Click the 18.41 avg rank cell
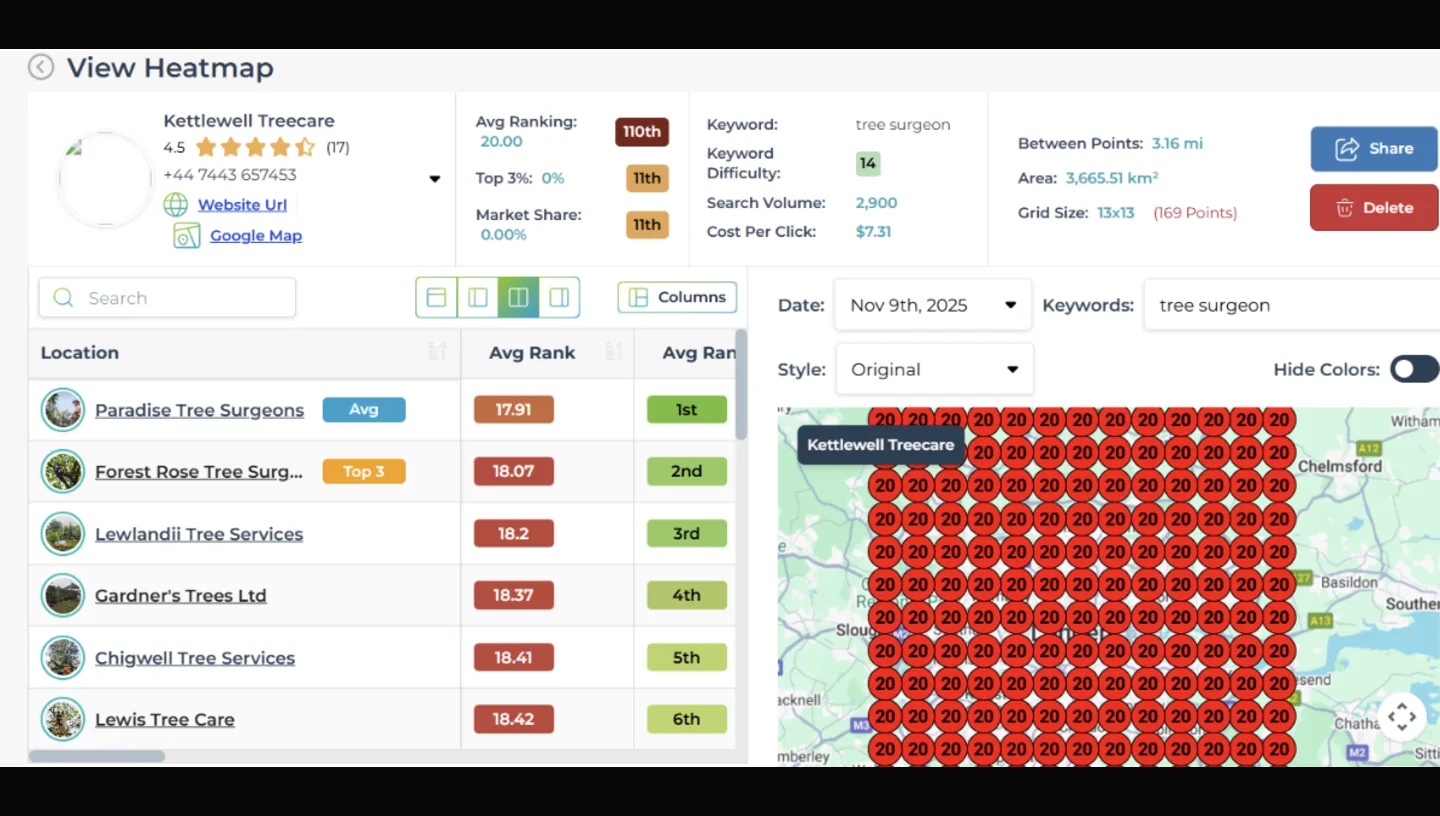The height and width of the screenshot is (816, 1440). [x=513, y=658]
